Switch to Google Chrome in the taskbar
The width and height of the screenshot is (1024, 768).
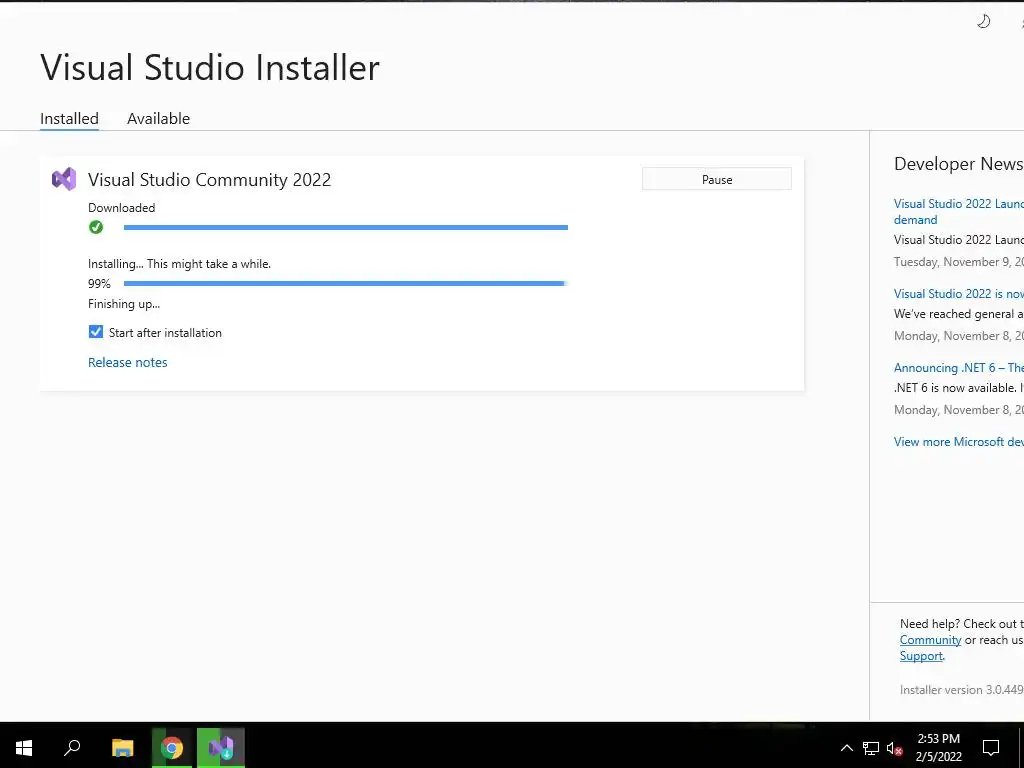point(172,747)
